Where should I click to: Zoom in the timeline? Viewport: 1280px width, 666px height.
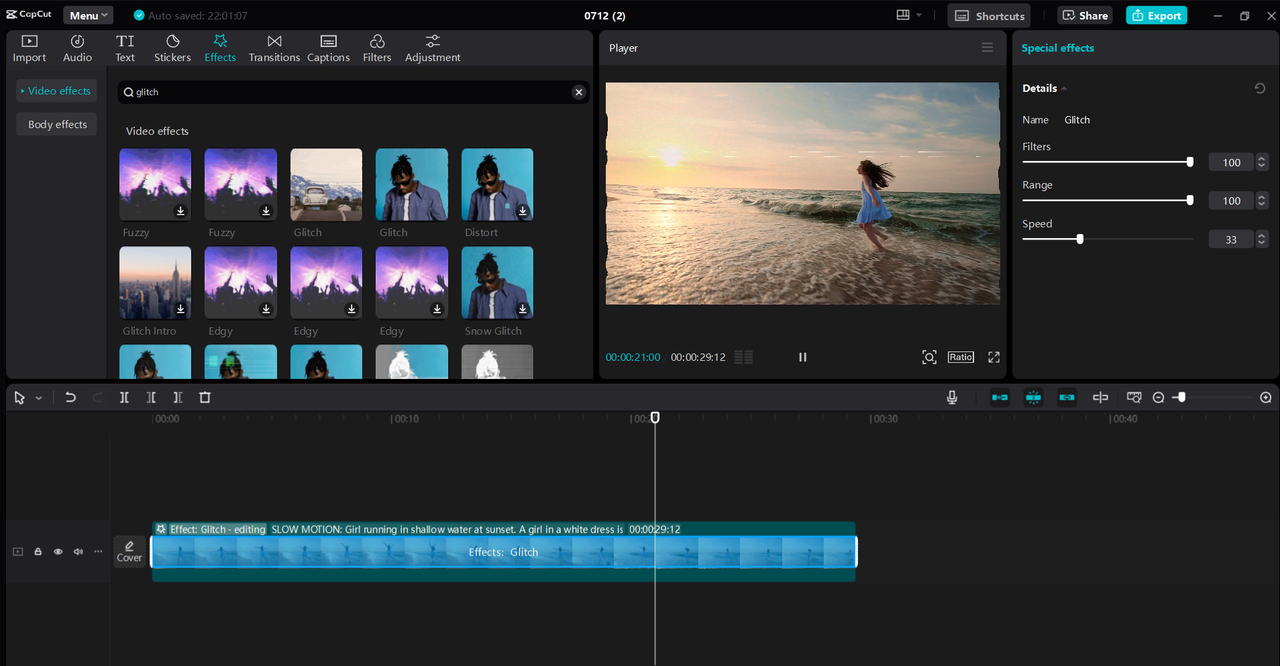pos(1265,397)
